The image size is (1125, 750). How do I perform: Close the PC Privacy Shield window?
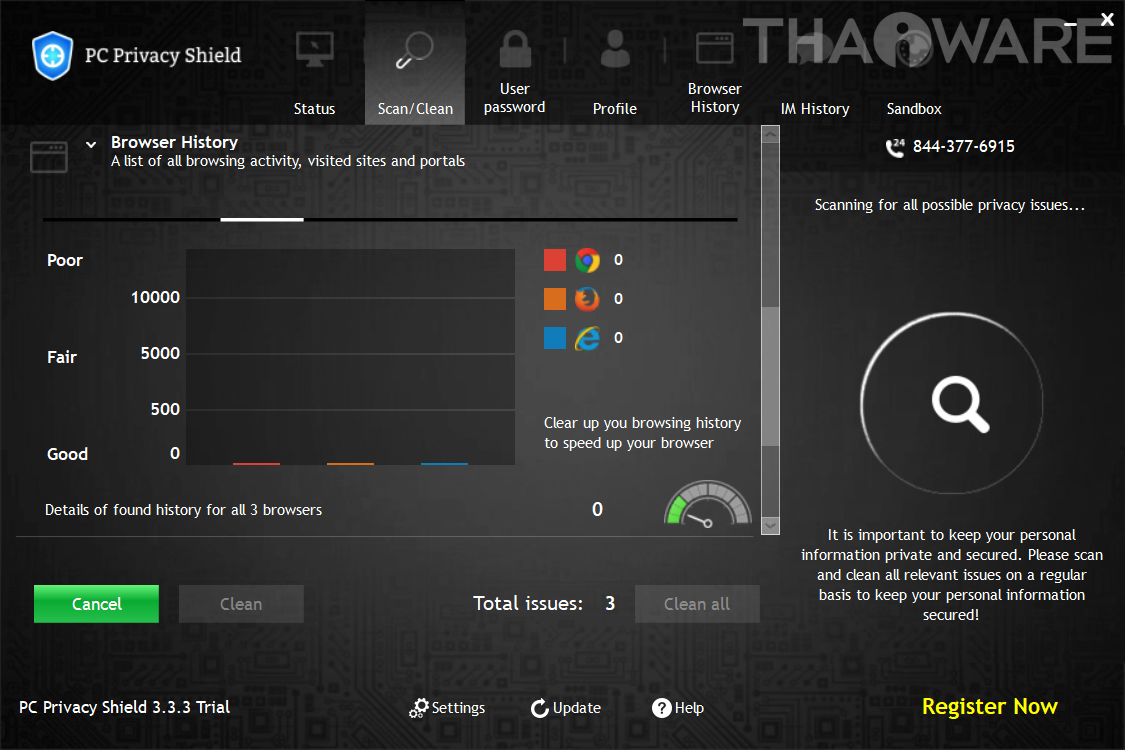(1107, 20)
